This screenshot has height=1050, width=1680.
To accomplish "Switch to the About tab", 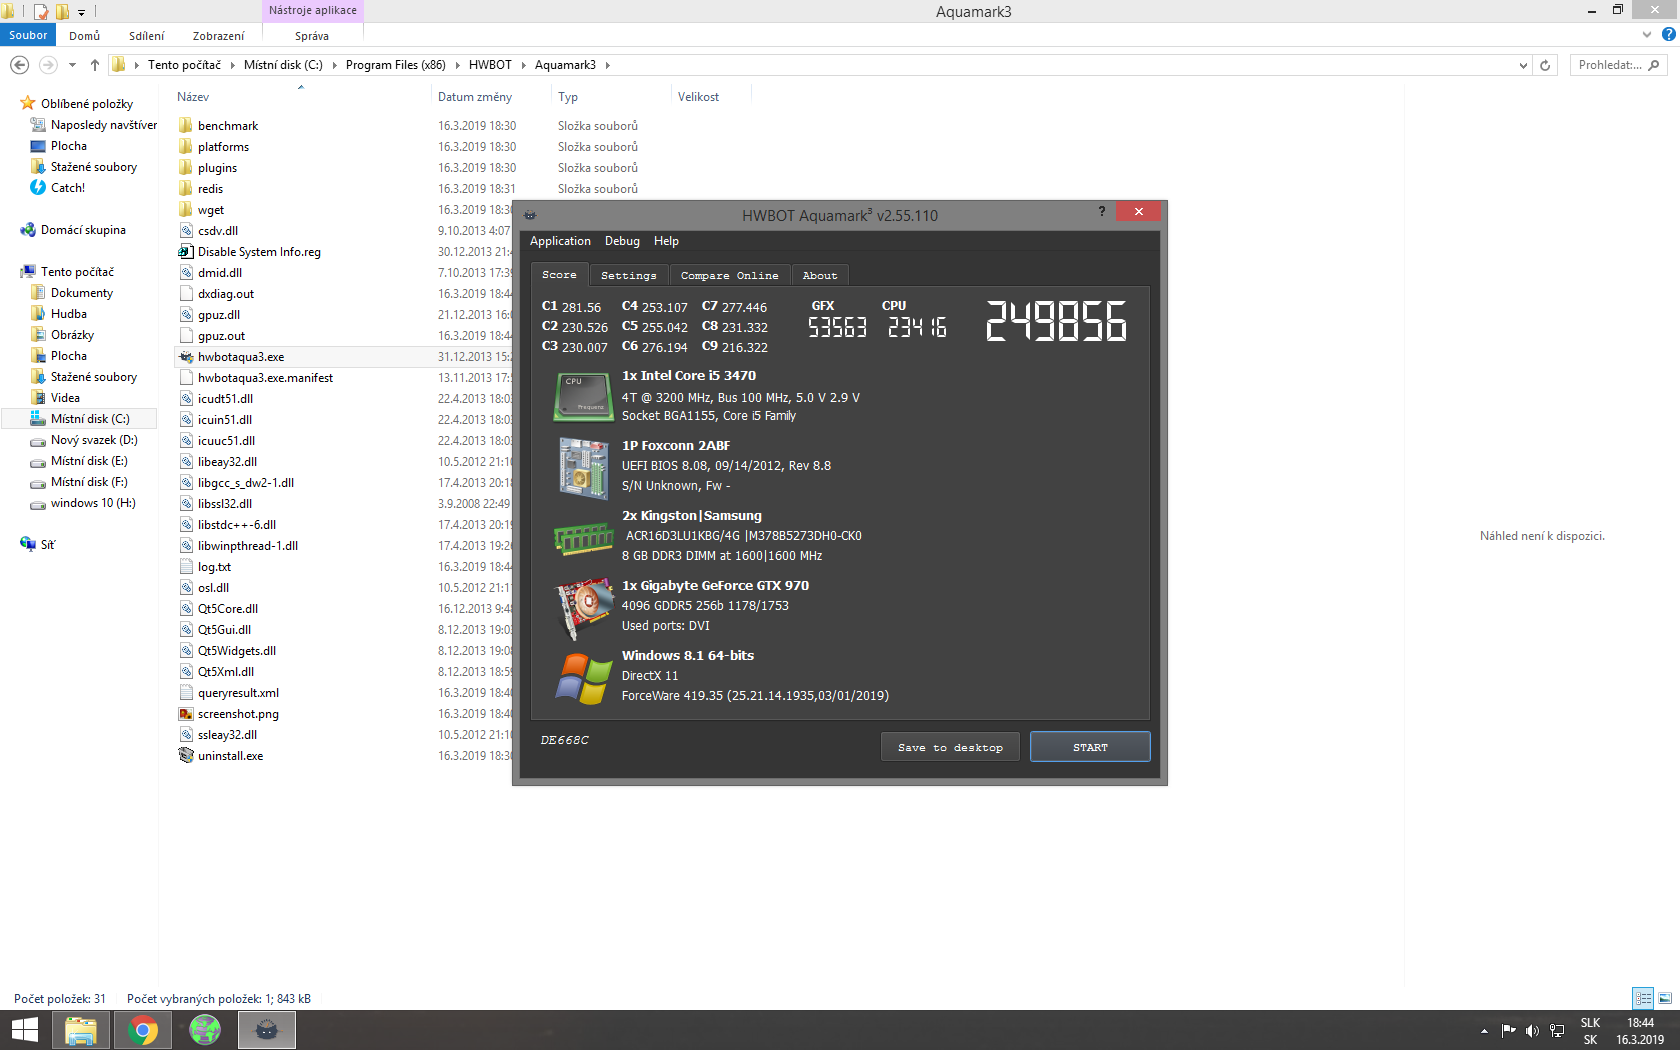I will point(820,275).
